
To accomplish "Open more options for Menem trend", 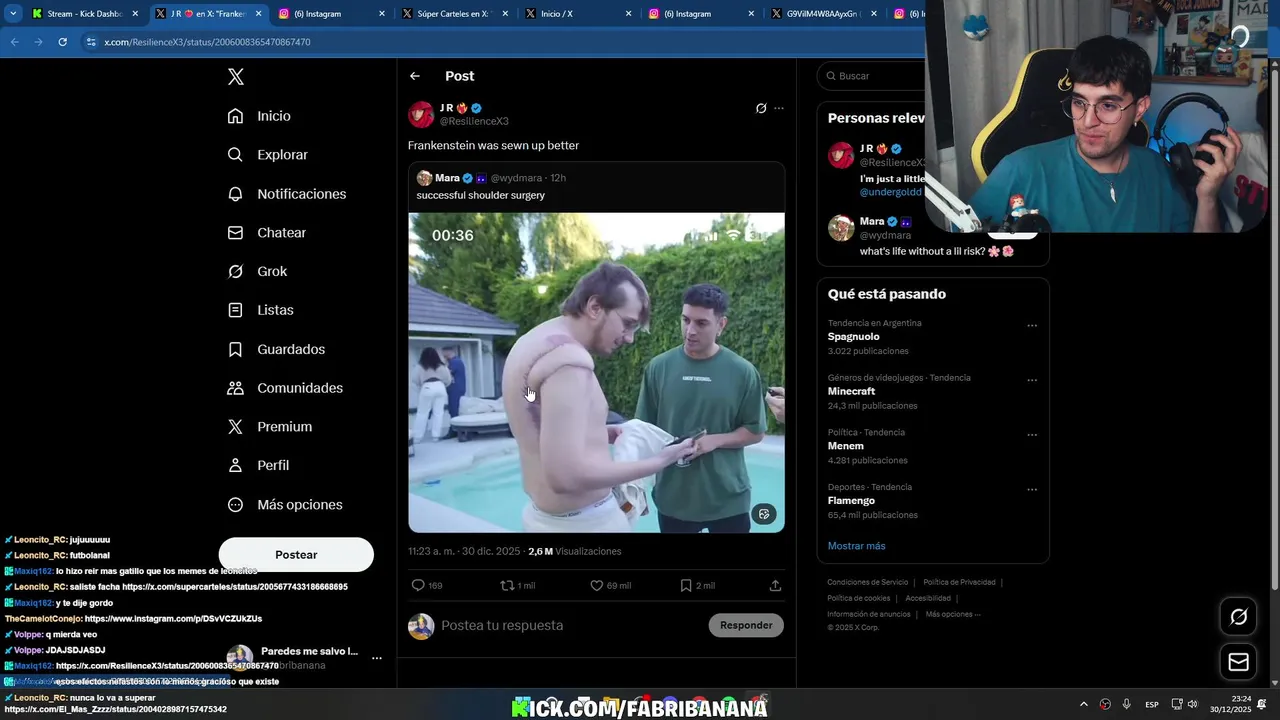I will coord(1032,435).
